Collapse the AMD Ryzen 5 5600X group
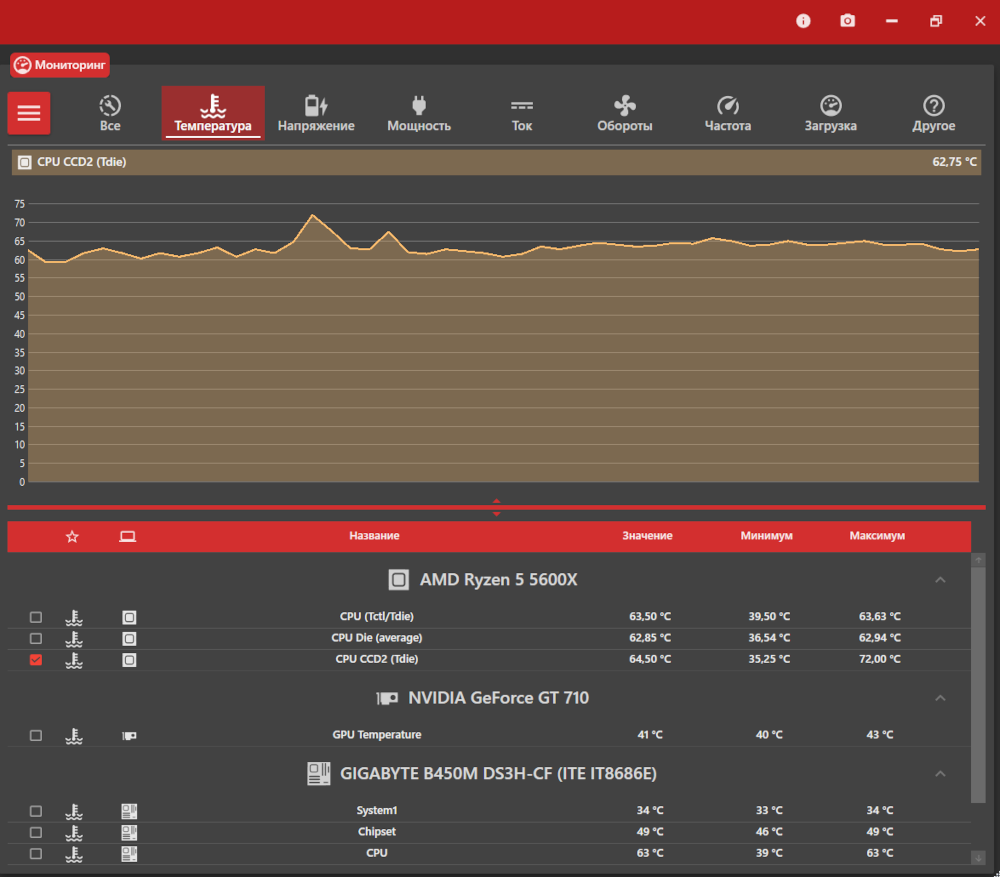 coord(940,580)
